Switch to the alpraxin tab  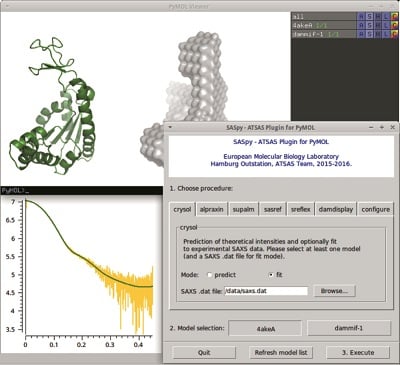[x=212, y=209]
